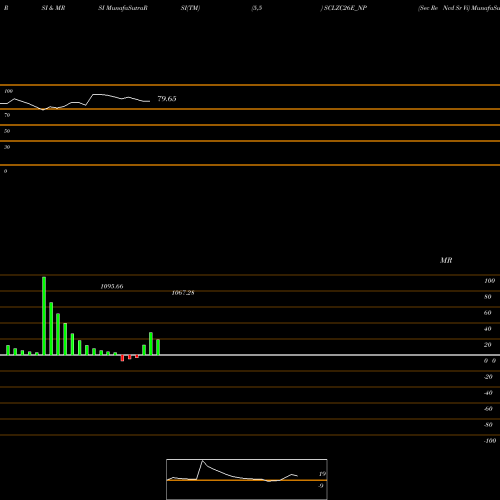
Task: Click the 1067.28 price label
Action: click(183, 293)
